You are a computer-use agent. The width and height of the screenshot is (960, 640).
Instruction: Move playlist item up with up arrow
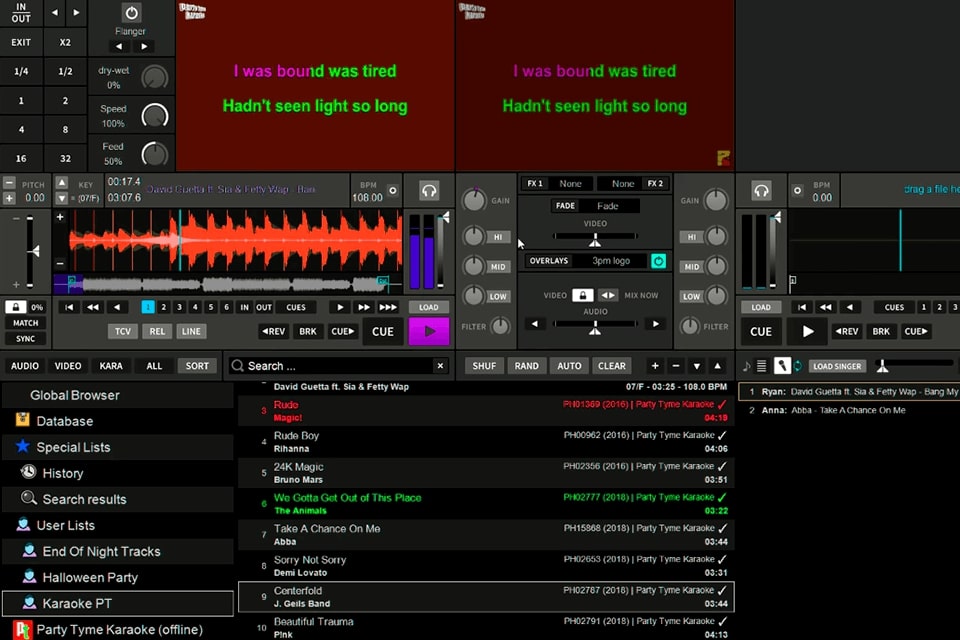coord(718,366)
